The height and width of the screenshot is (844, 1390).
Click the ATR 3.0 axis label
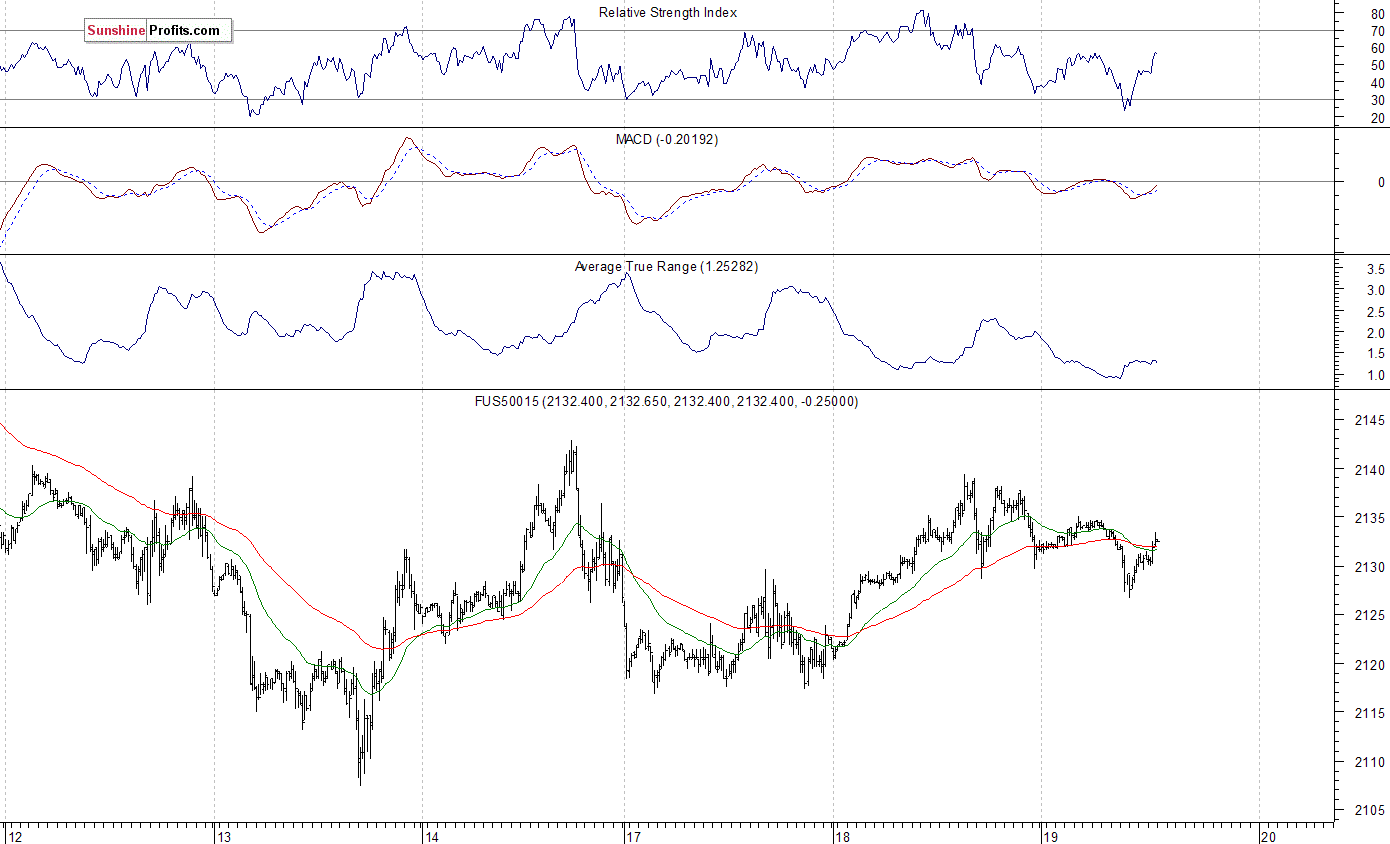click(1375, 291)
